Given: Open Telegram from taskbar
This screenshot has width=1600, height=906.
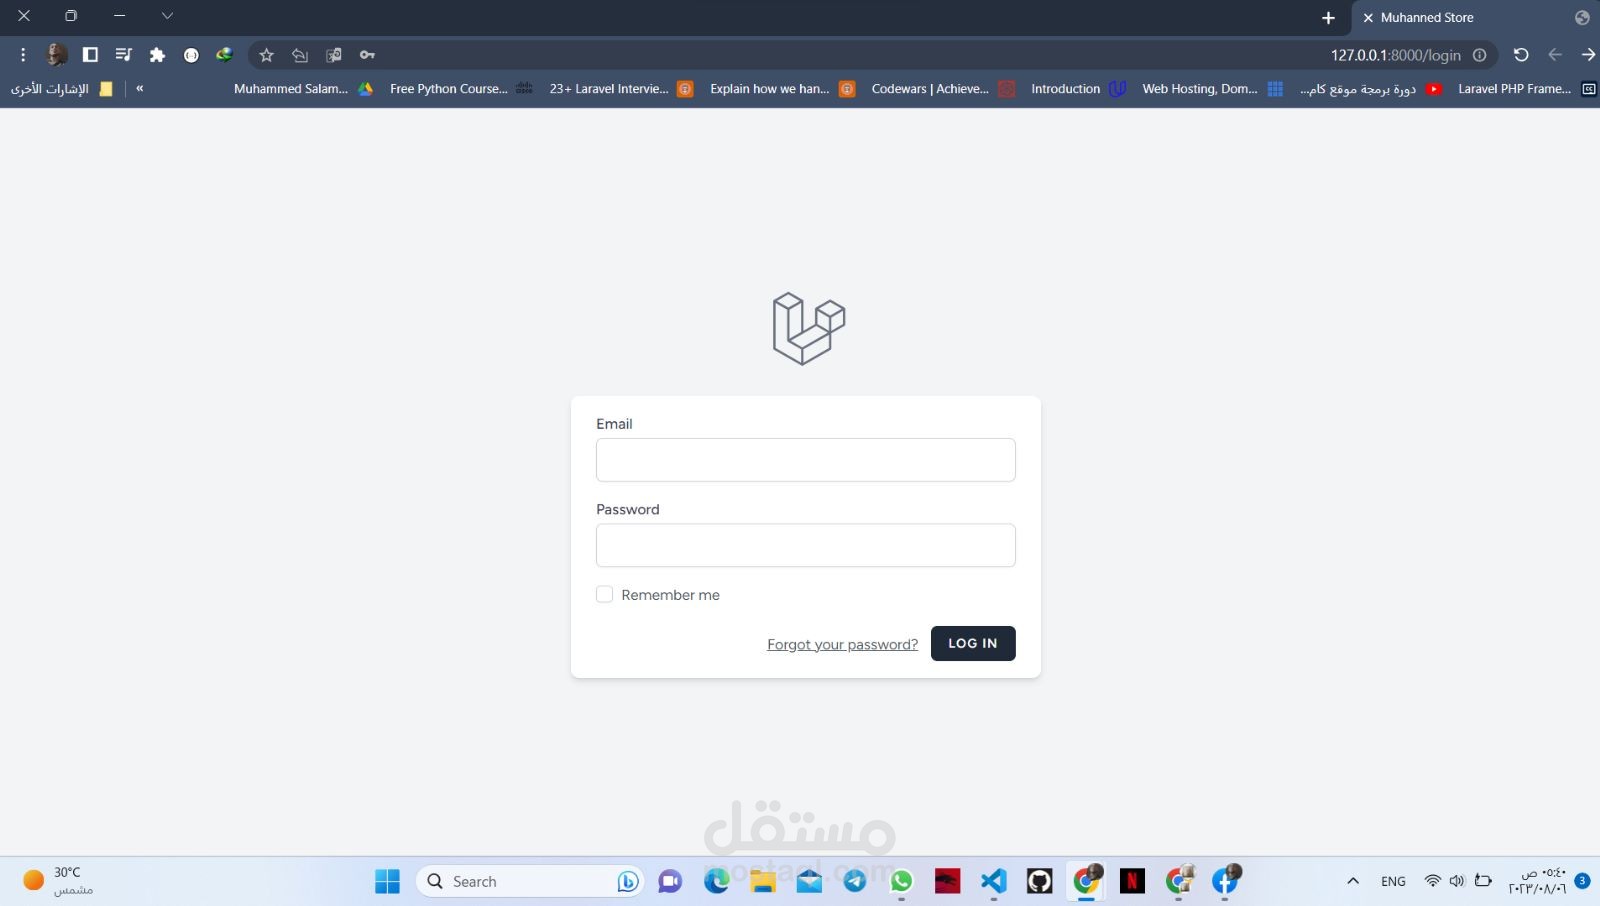Looking at the screenshot, I should click(x=855, y=881).
